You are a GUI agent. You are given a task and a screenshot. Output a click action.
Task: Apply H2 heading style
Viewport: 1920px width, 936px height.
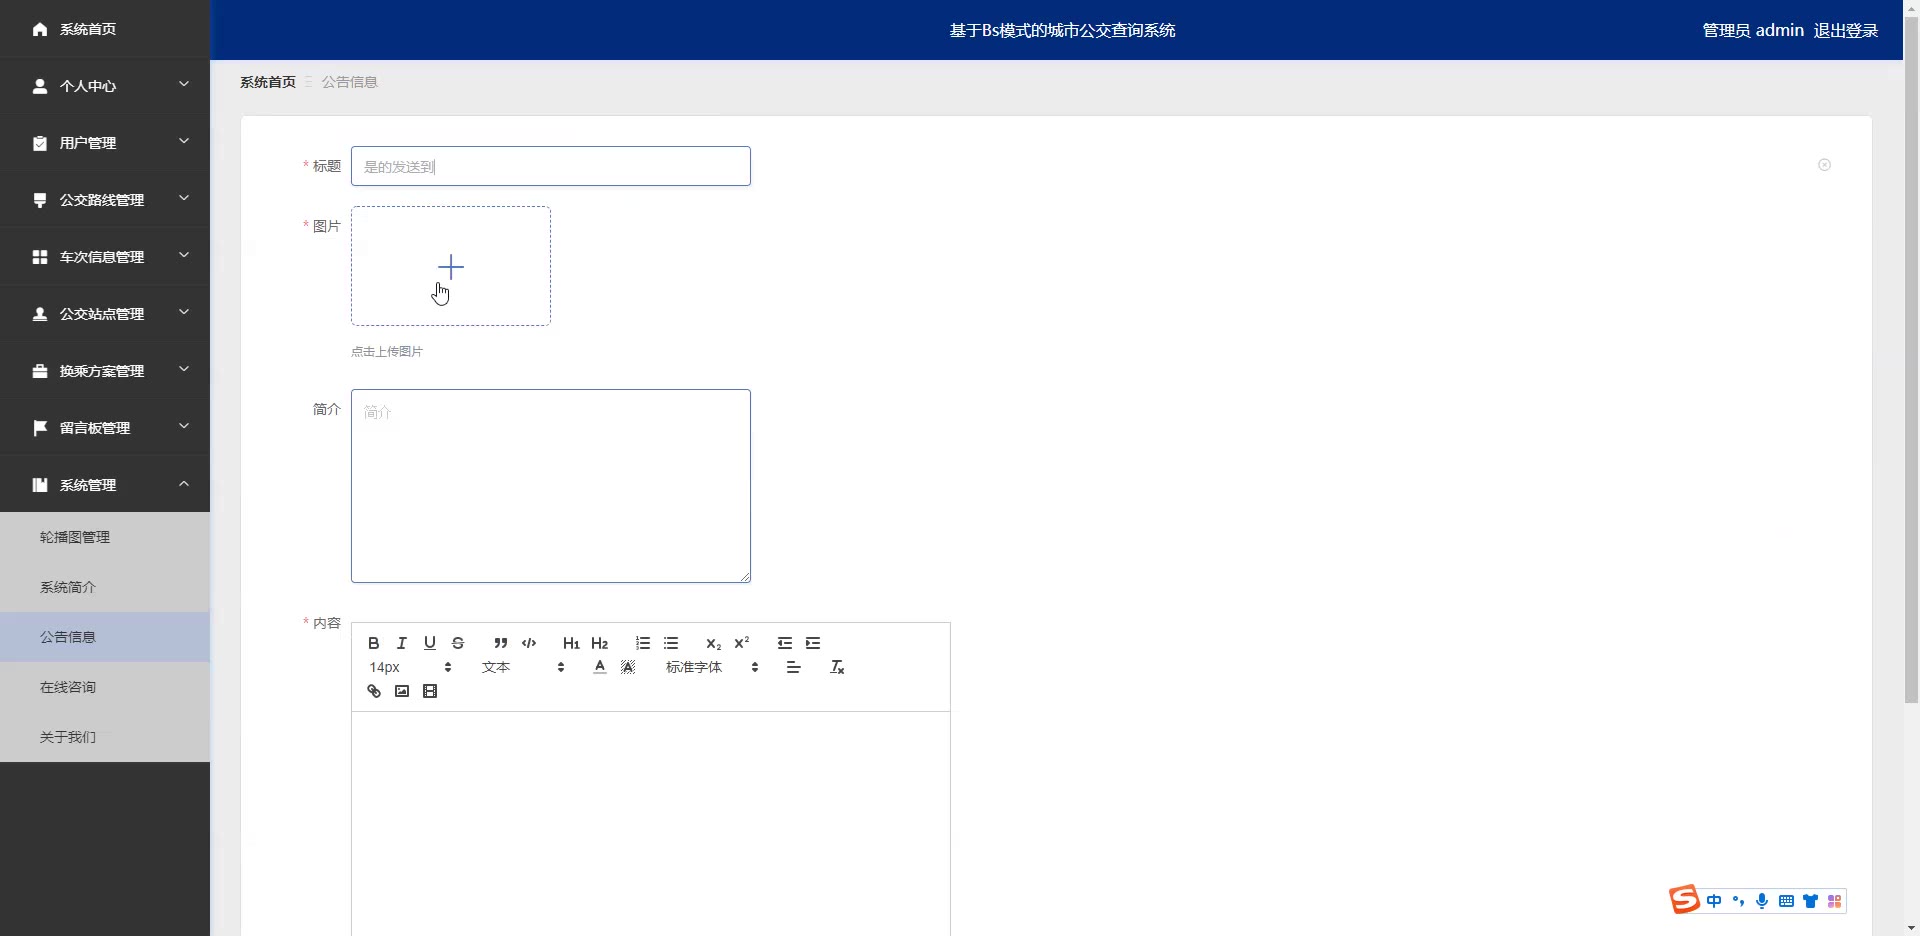pyautogui.click(x=599, y=643)
